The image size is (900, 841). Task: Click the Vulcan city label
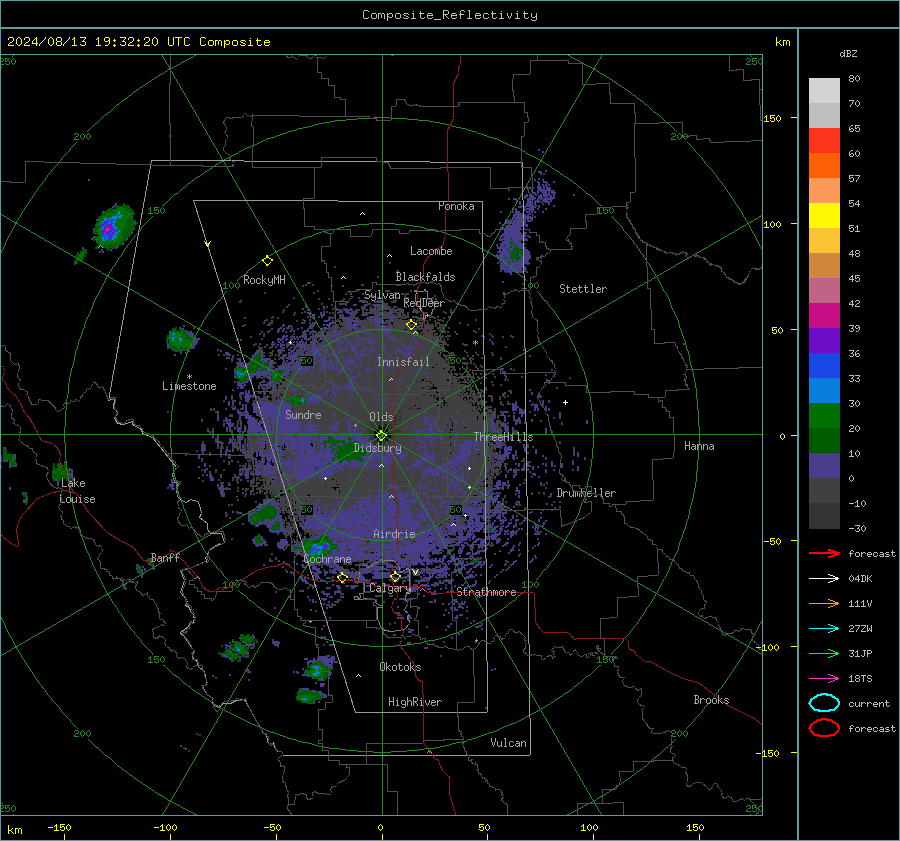508,743
